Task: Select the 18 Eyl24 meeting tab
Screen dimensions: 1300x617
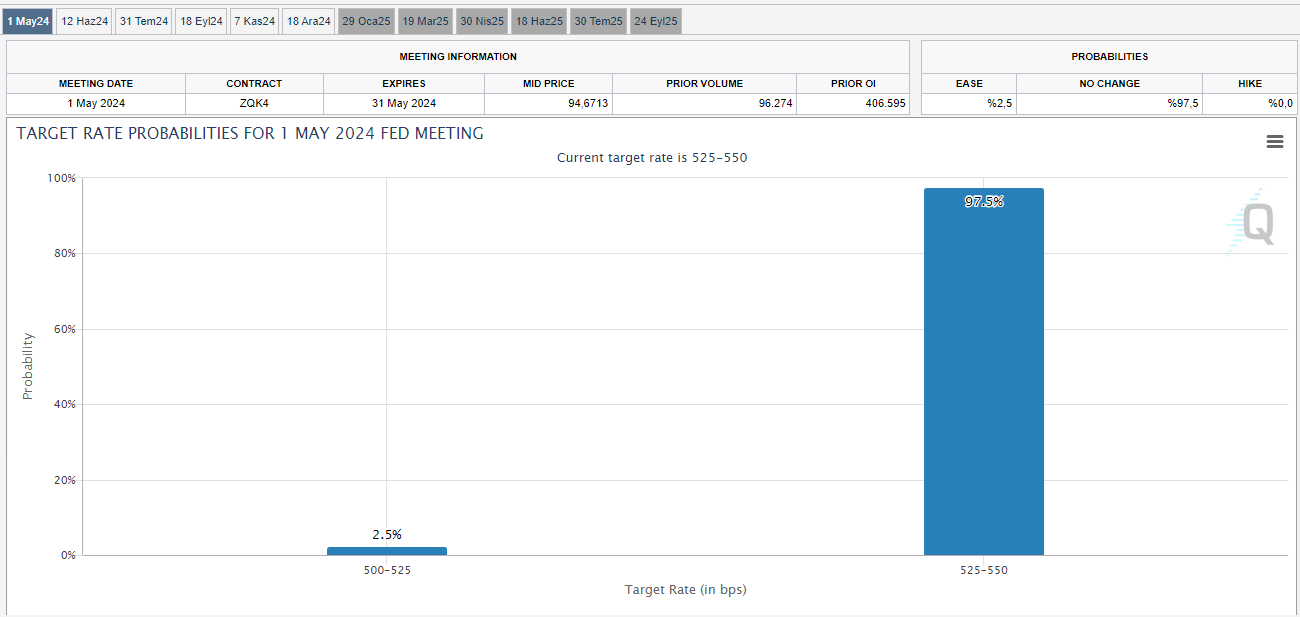Action: [x=201, y=21]
